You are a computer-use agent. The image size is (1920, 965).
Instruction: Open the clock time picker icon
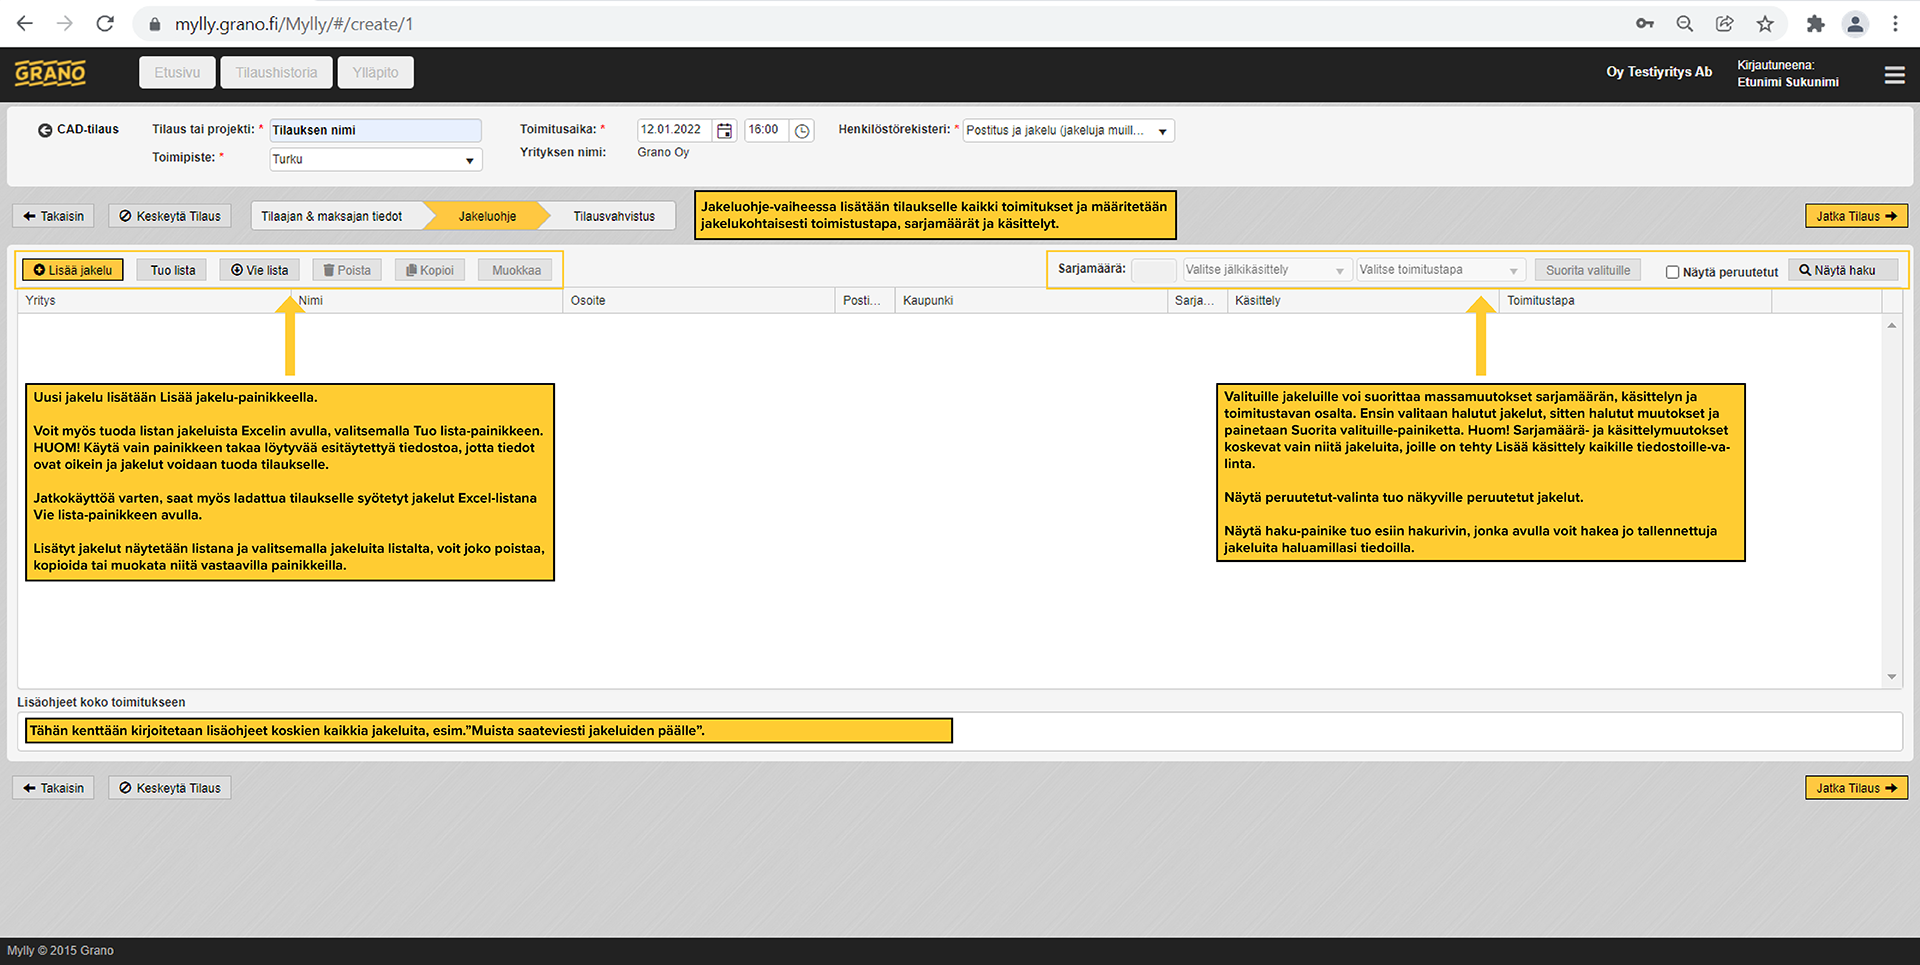(802, 131)
